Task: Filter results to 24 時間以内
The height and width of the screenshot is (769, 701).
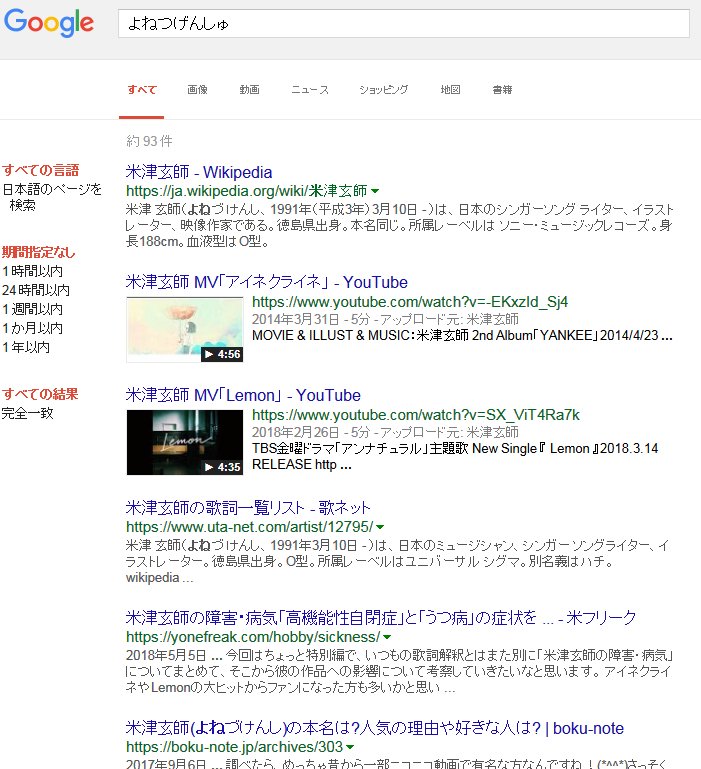Action: pos(36,290)
